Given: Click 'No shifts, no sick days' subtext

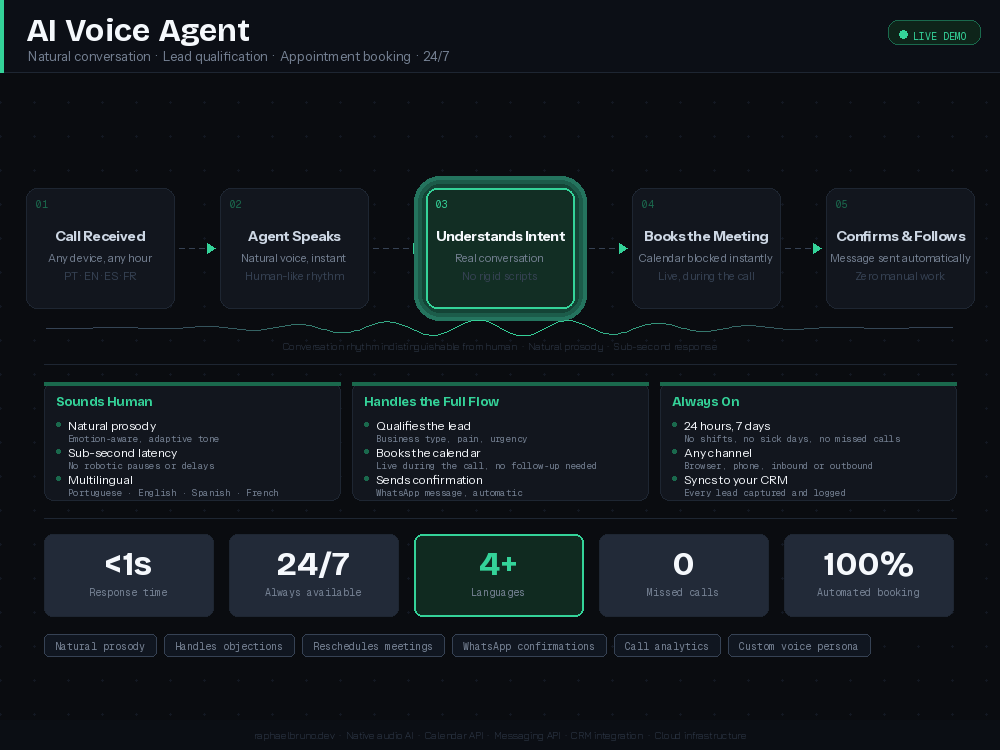Looking at the screenshot, I should pyautogui.click(x=792, y=439).
